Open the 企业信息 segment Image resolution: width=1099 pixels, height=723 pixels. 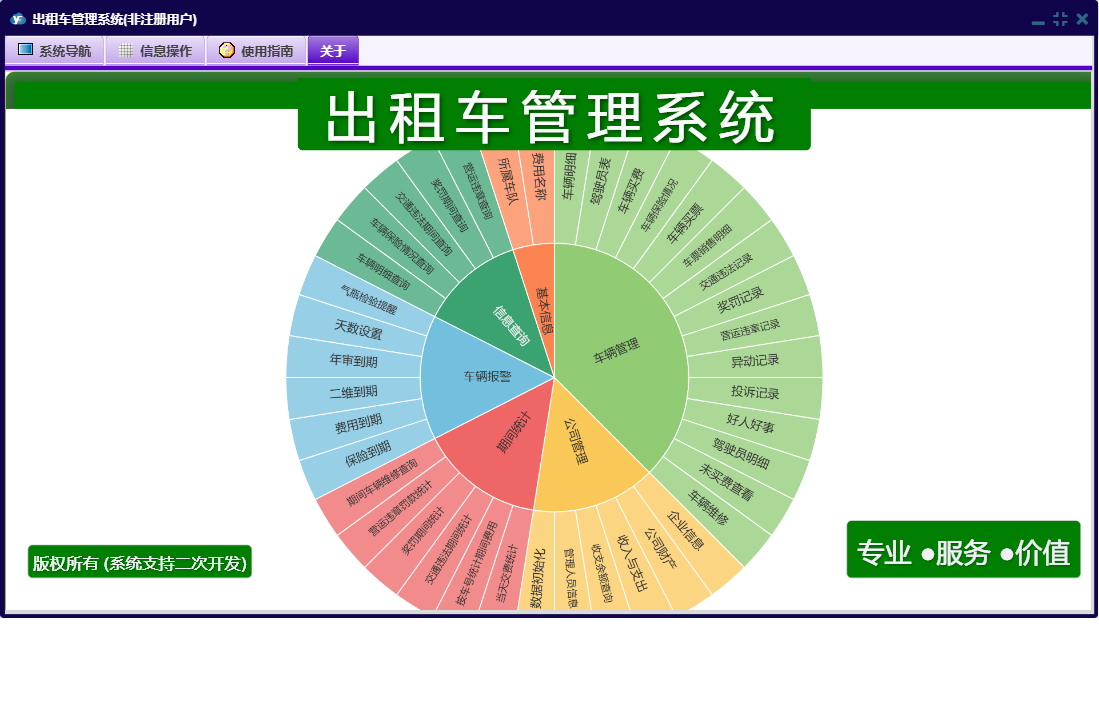(x=685, y=530)
